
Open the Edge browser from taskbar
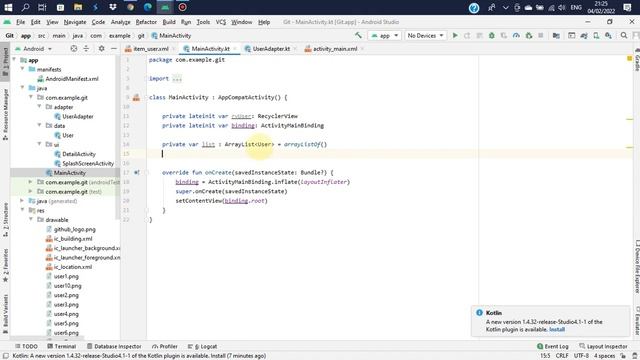point(148,7)
